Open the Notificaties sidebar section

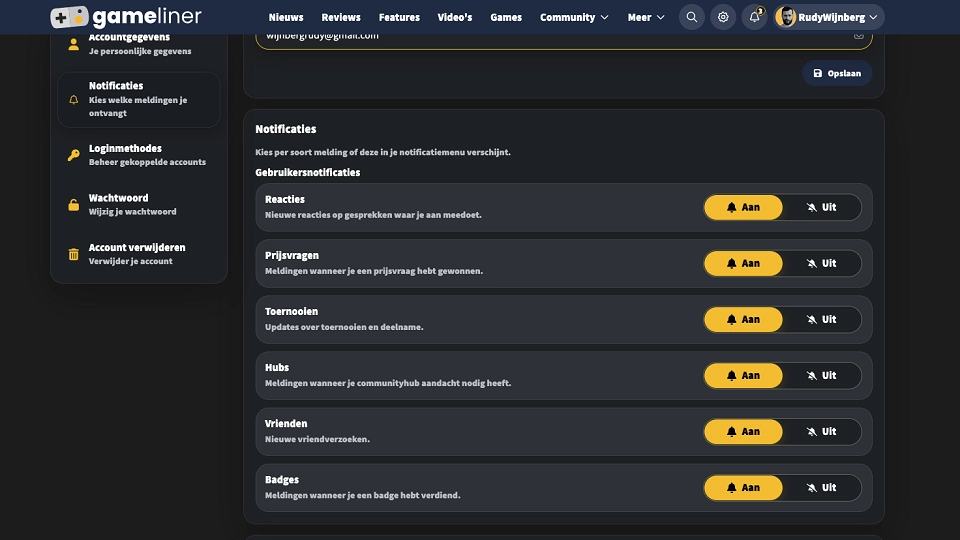139,99
